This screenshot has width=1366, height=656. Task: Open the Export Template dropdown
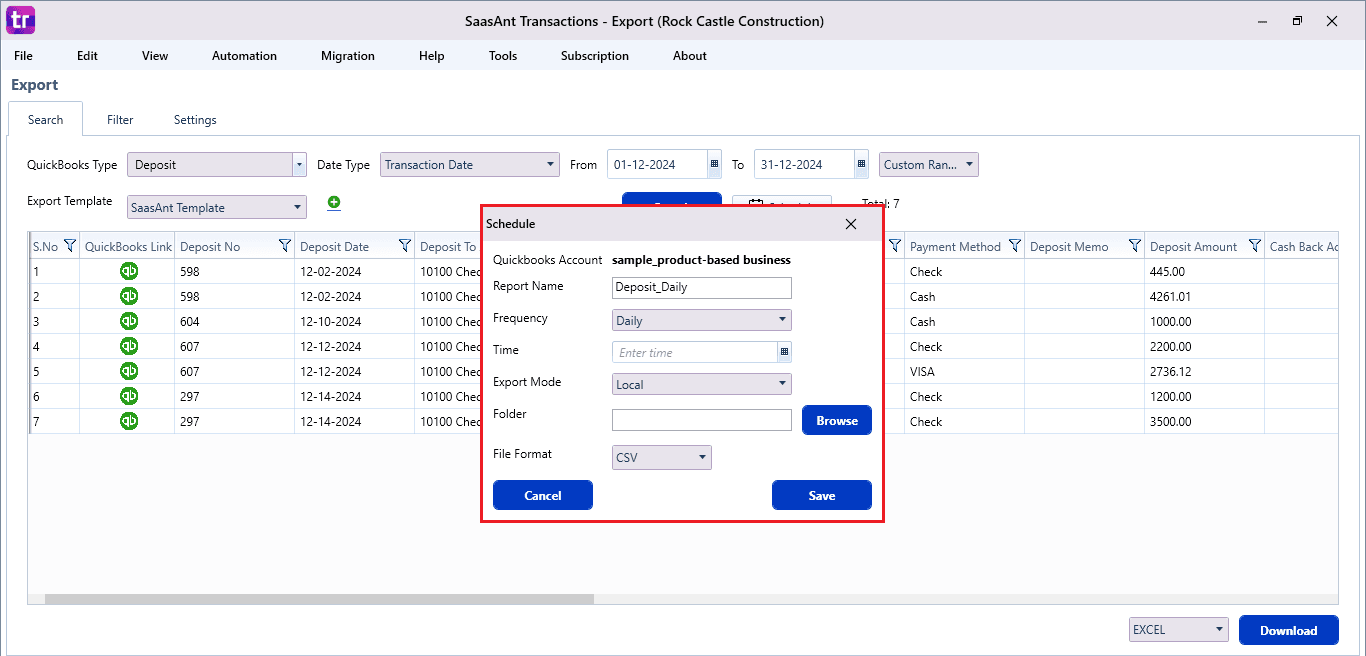[x=217, y=208]
